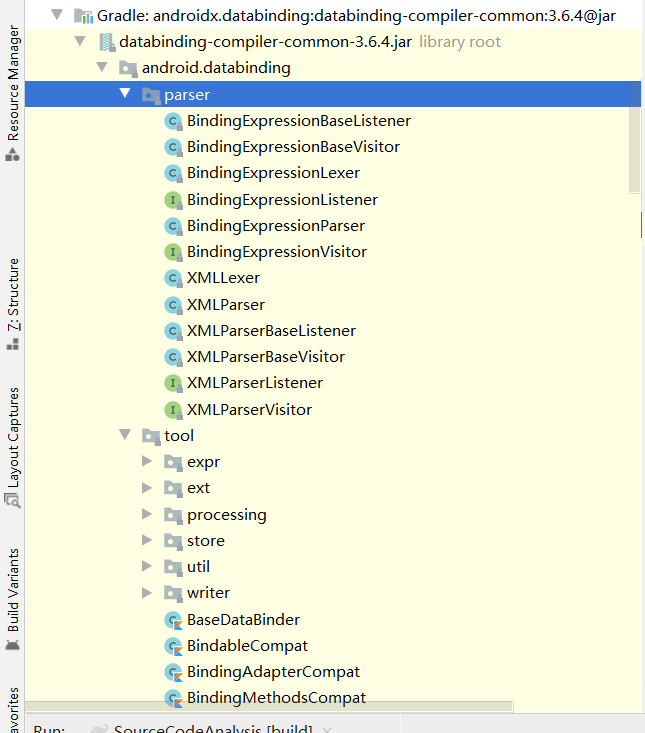Expand the ext package
This screenshot has height=733, width=645.
point(147,488)
